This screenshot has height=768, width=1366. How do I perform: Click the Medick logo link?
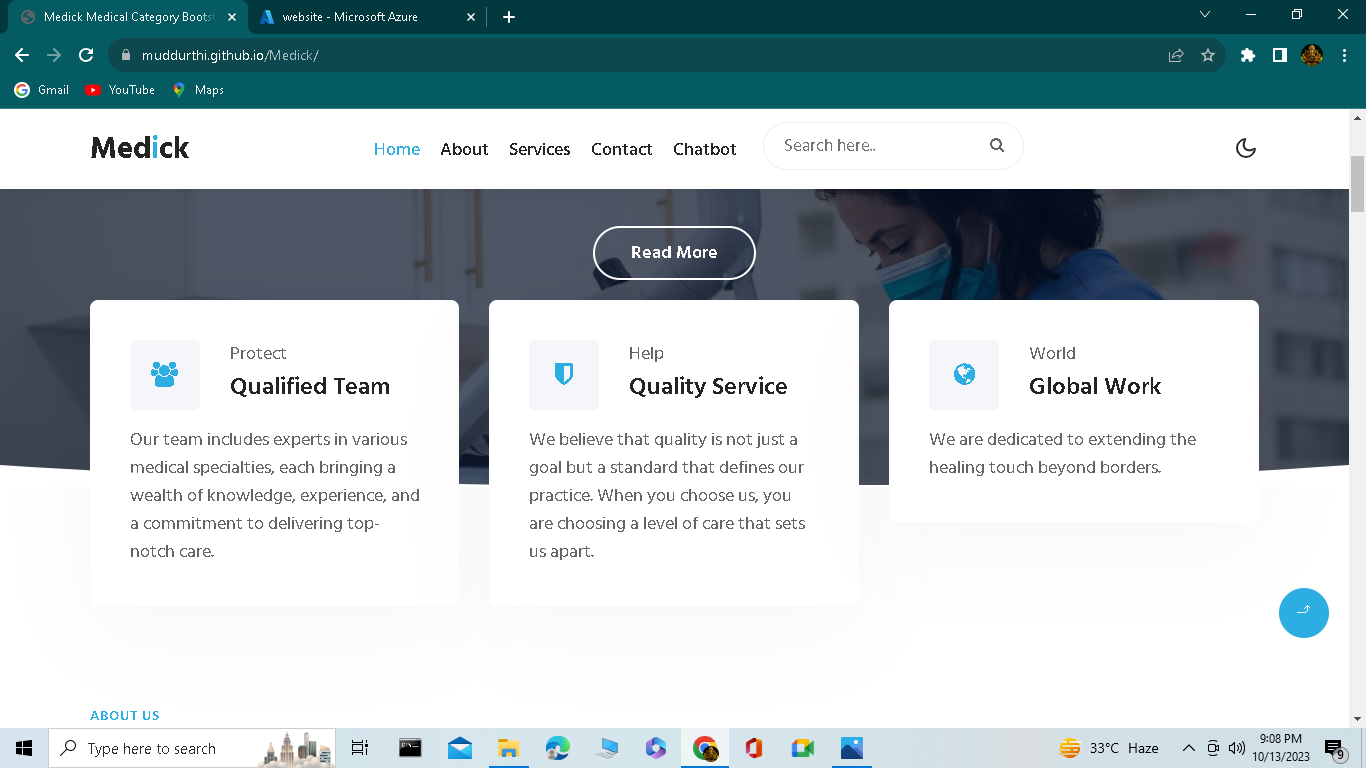(x=138, y=146)
